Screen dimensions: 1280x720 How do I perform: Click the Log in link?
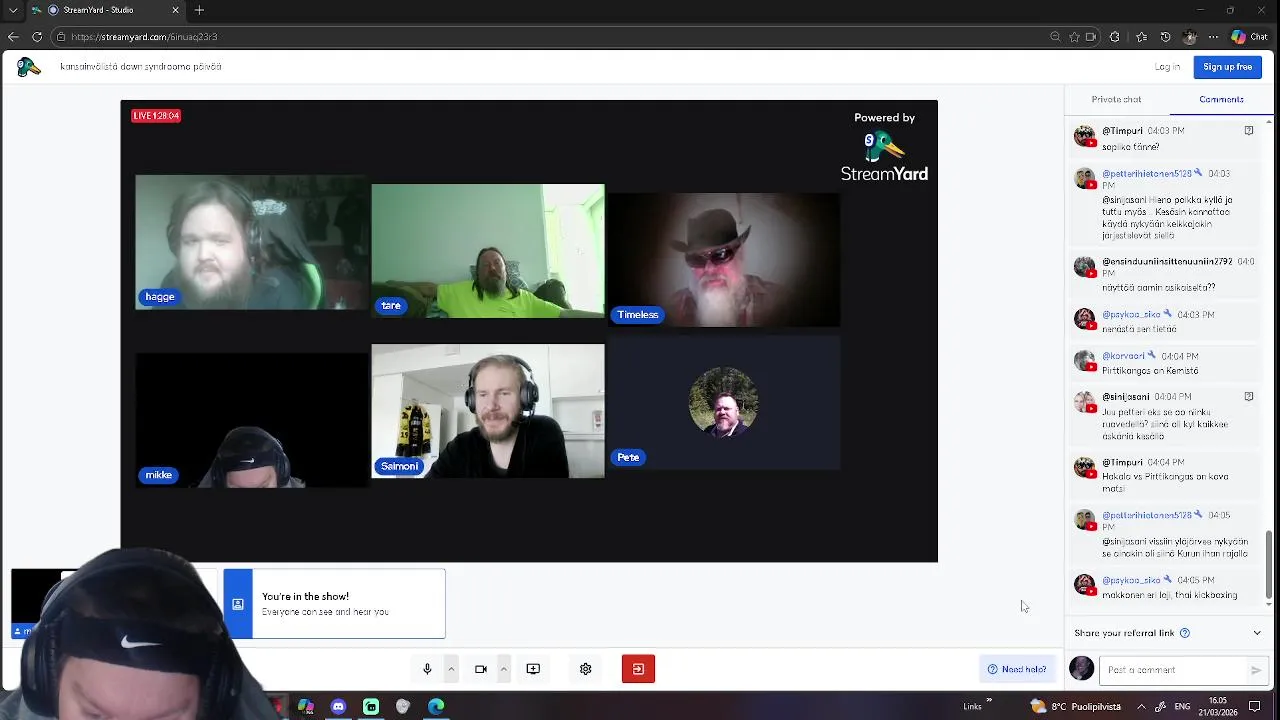tap(1167, 67)
